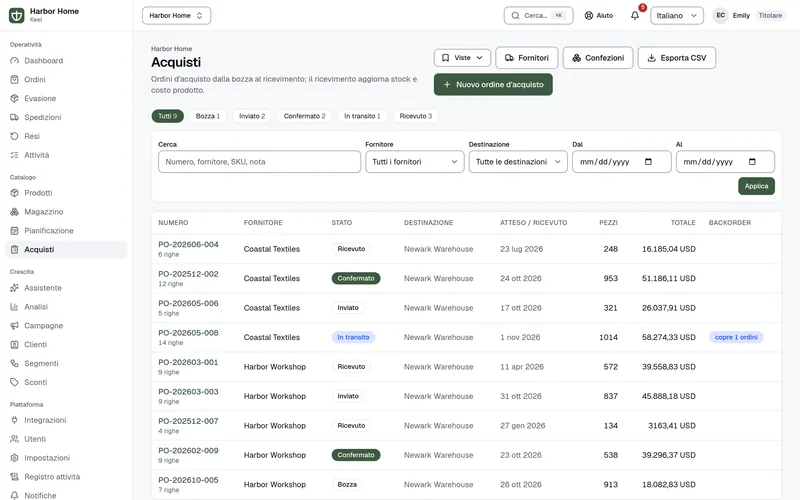
Task: Switch to the Ricevuto 3 tab
Action: coord(416,116)
